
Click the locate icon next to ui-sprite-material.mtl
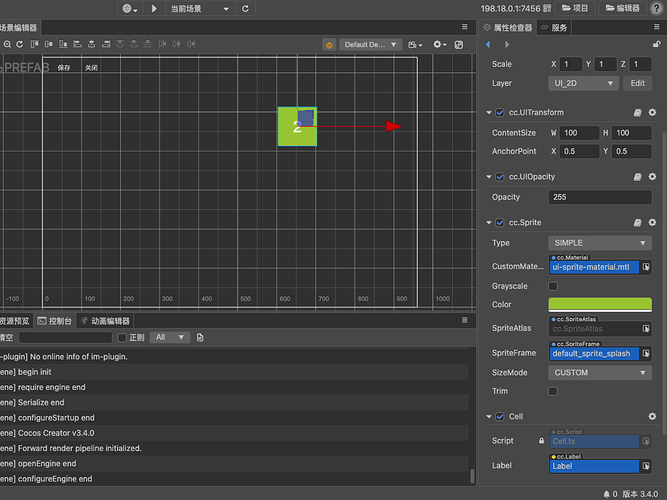[x=646, y=267]
